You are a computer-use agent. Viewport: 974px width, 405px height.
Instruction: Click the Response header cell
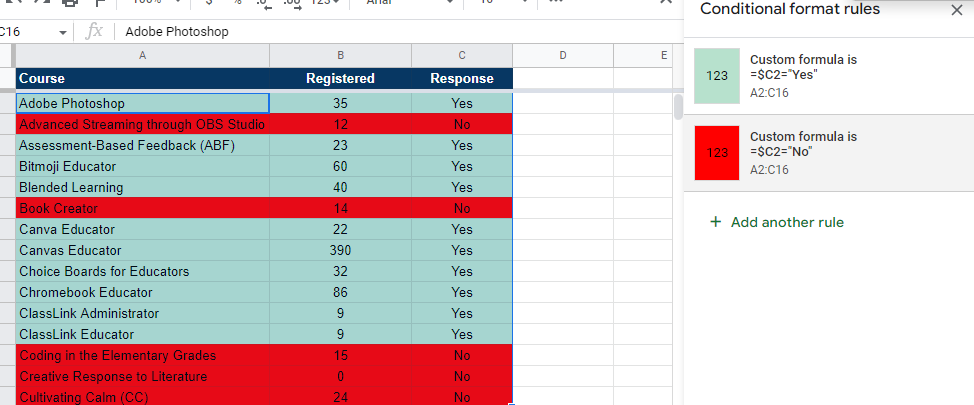point(462,78)
